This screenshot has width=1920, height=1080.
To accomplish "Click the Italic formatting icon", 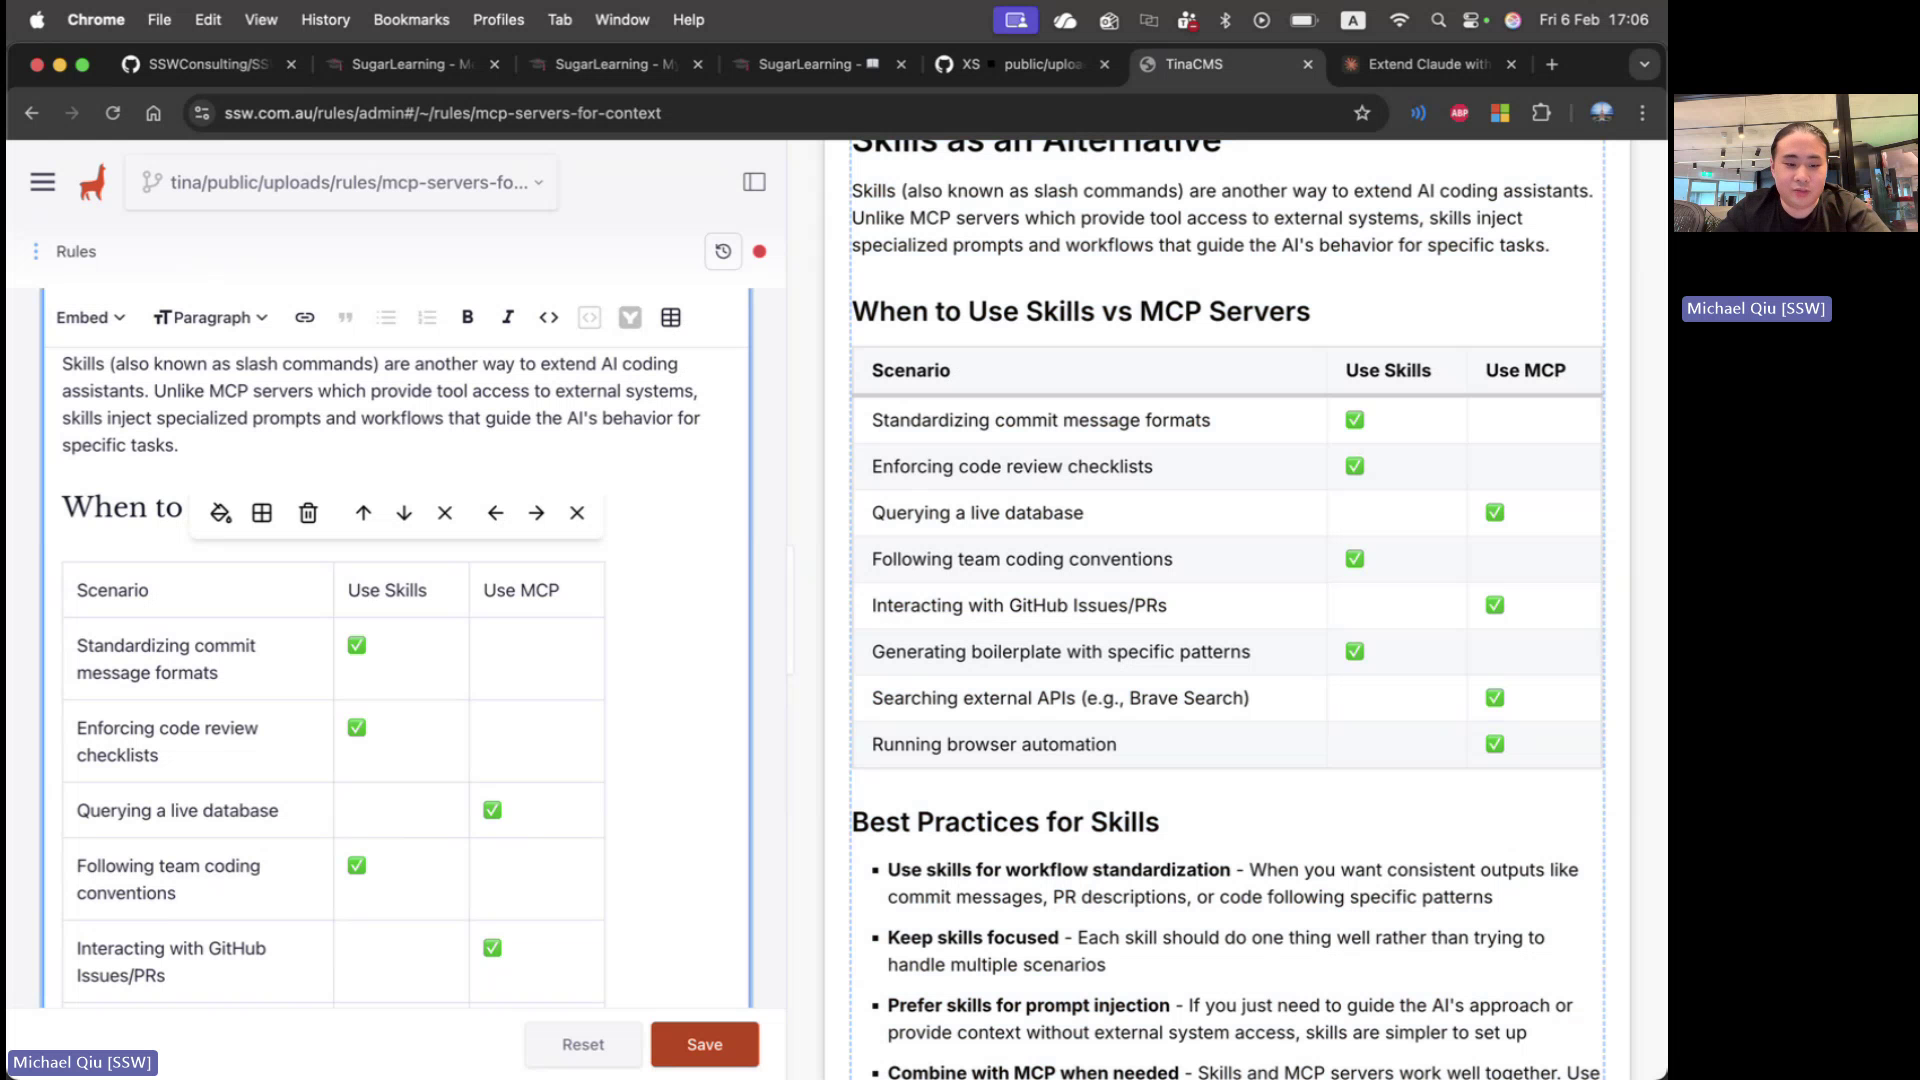I will coord(508,317).
